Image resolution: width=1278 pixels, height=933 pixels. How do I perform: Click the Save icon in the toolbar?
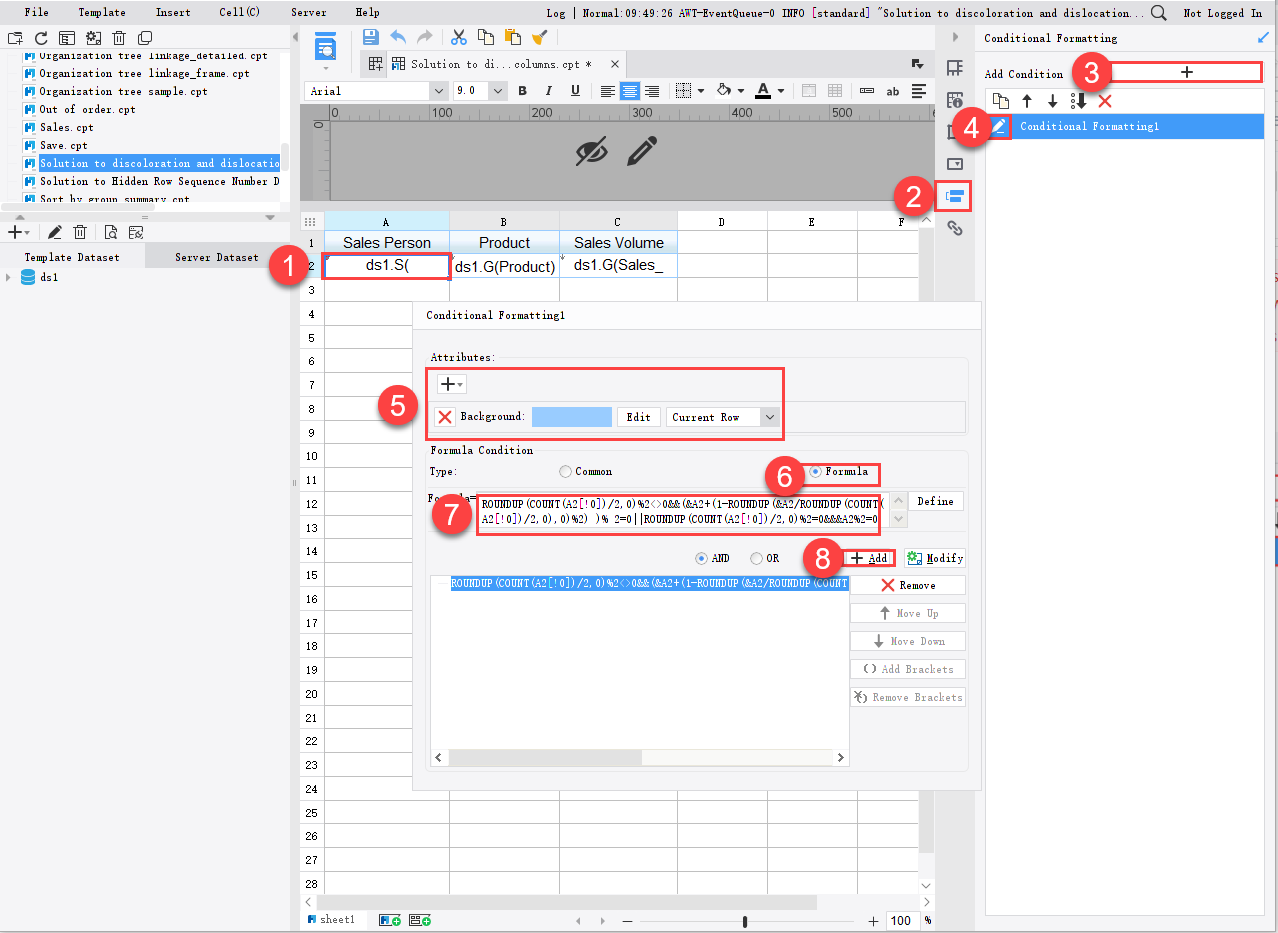370,37
